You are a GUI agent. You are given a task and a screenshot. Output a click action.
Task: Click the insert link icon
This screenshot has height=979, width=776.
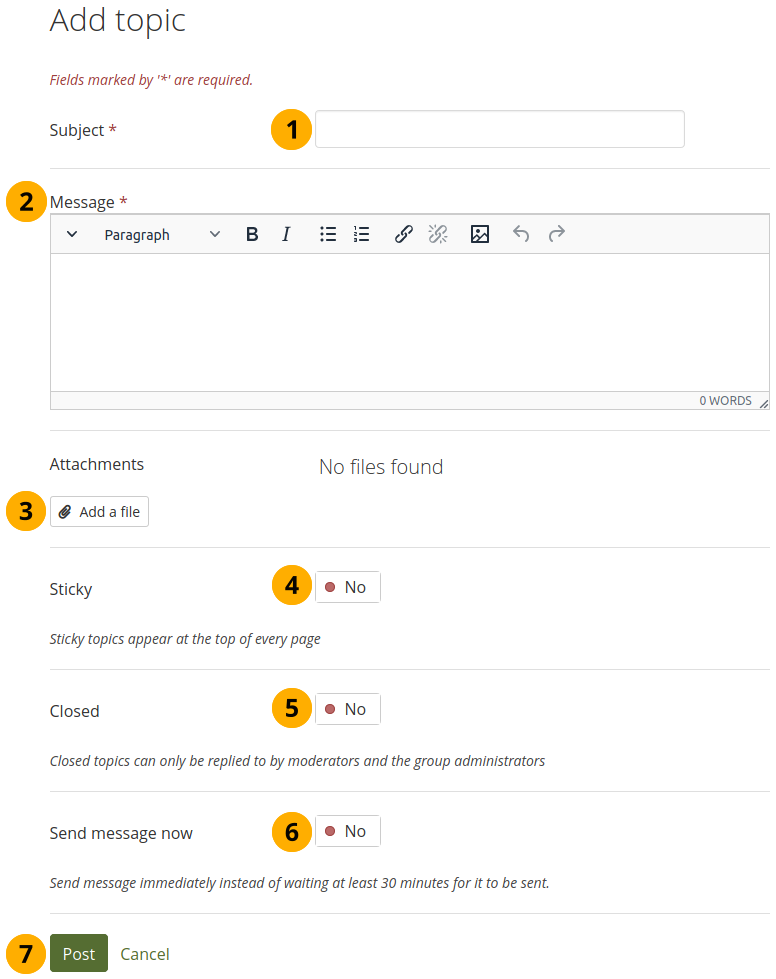404,235
